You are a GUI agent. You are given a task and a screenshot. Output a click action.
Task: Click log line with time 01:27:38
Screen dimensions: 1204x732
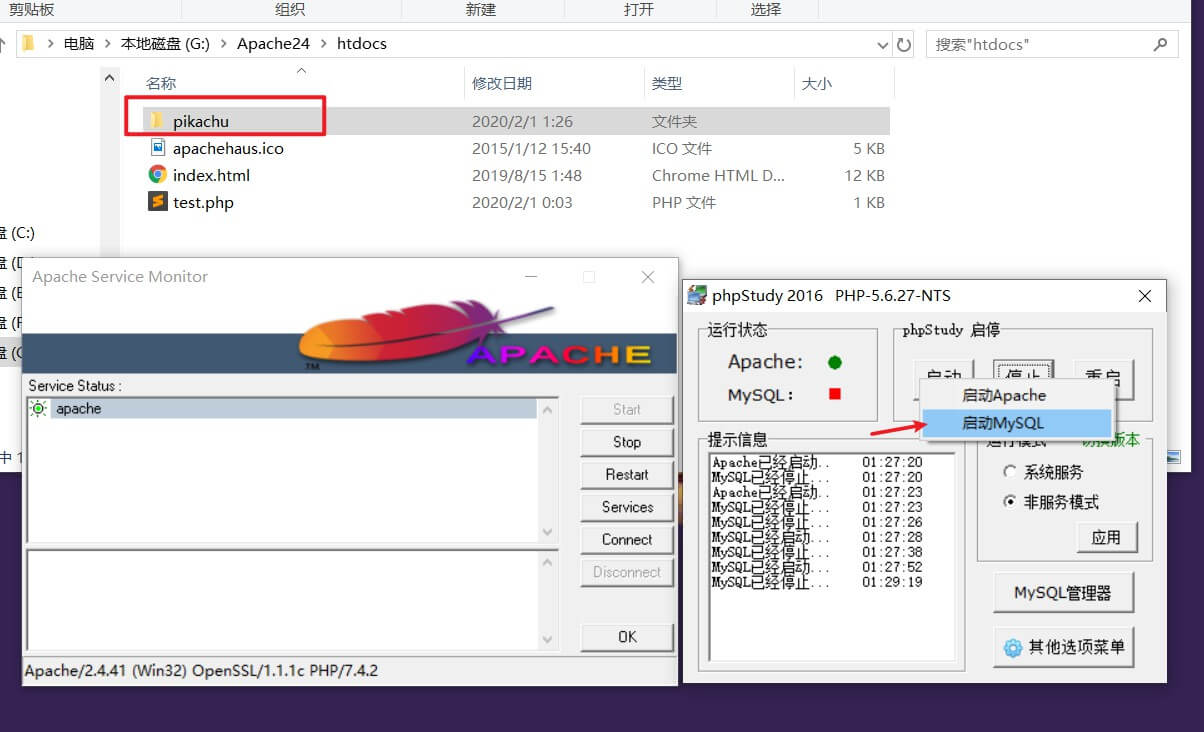817,552
